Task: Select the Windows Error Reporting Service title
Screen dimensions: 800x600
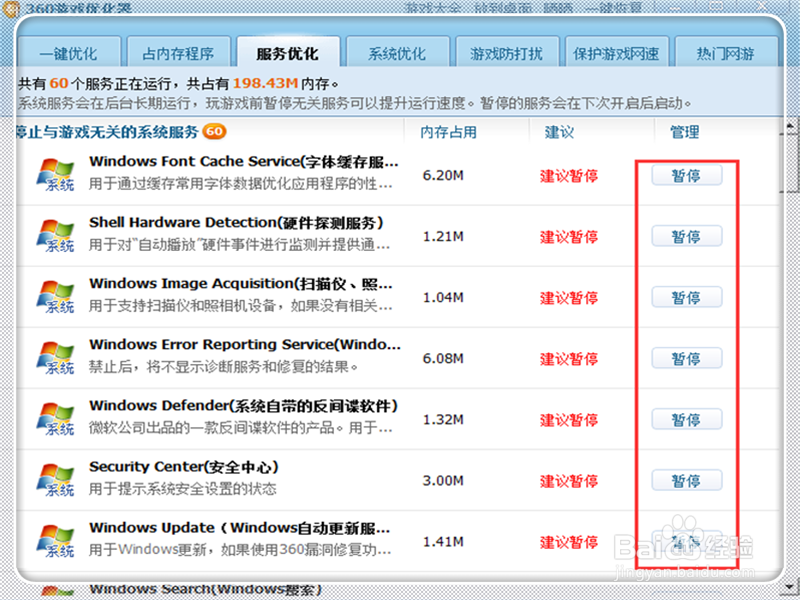Action: point(245,345)
